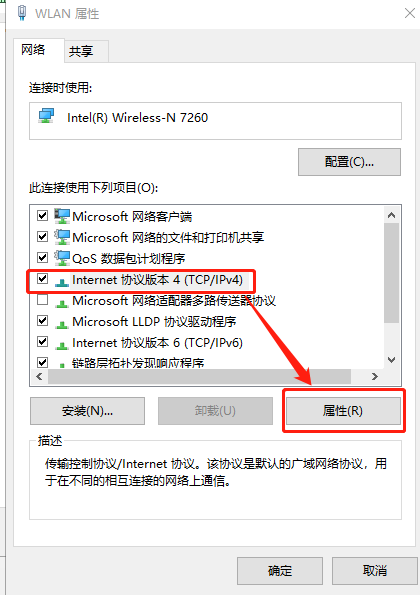
Task: Toggle the Internet 协议版本 6 (TCP/IPv6) checkbox
Action: pos(42,342)
